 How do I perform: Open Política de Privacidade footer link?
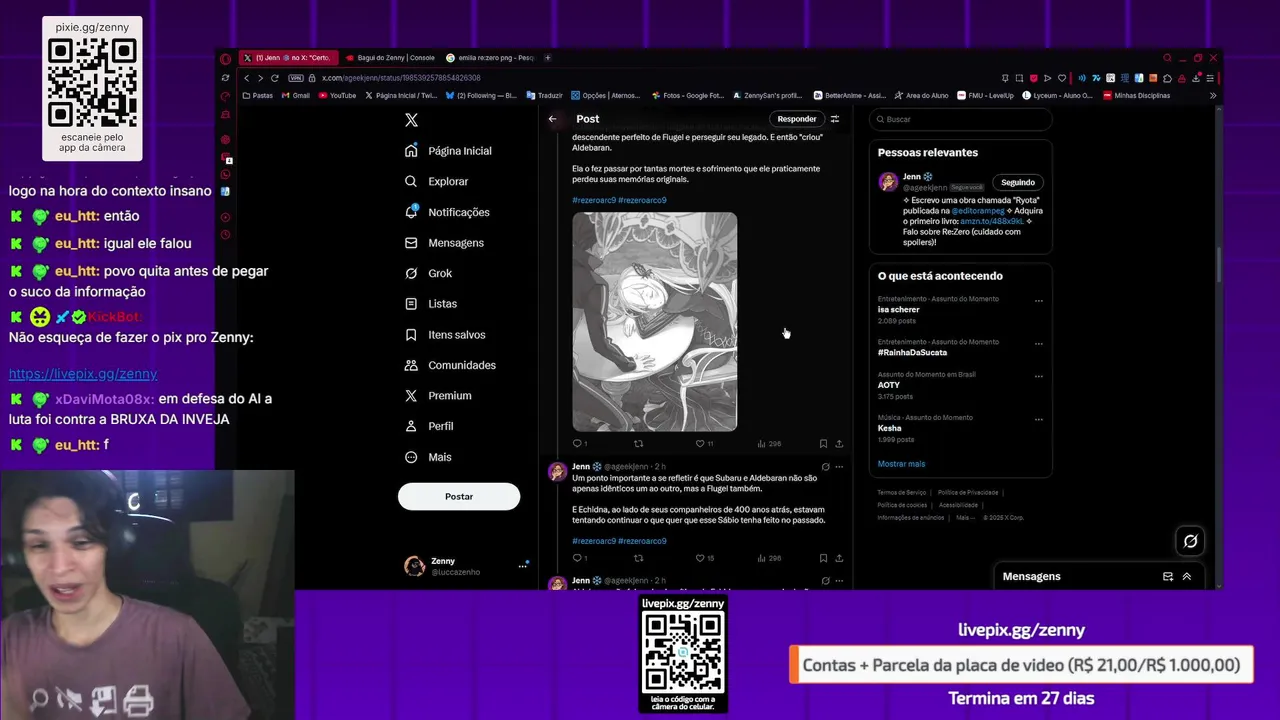(968, 492)
